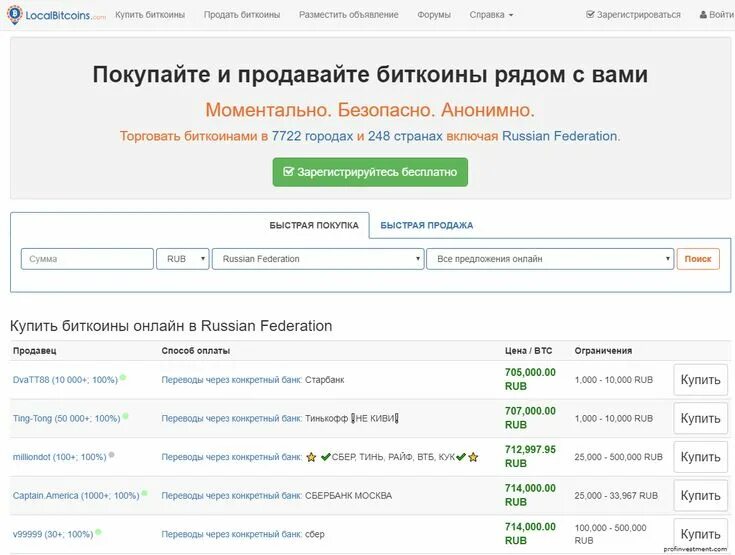735x555 pixels.
Task: Click Купить for the 707,000.00 RUB offer
Action: [700, 418]
